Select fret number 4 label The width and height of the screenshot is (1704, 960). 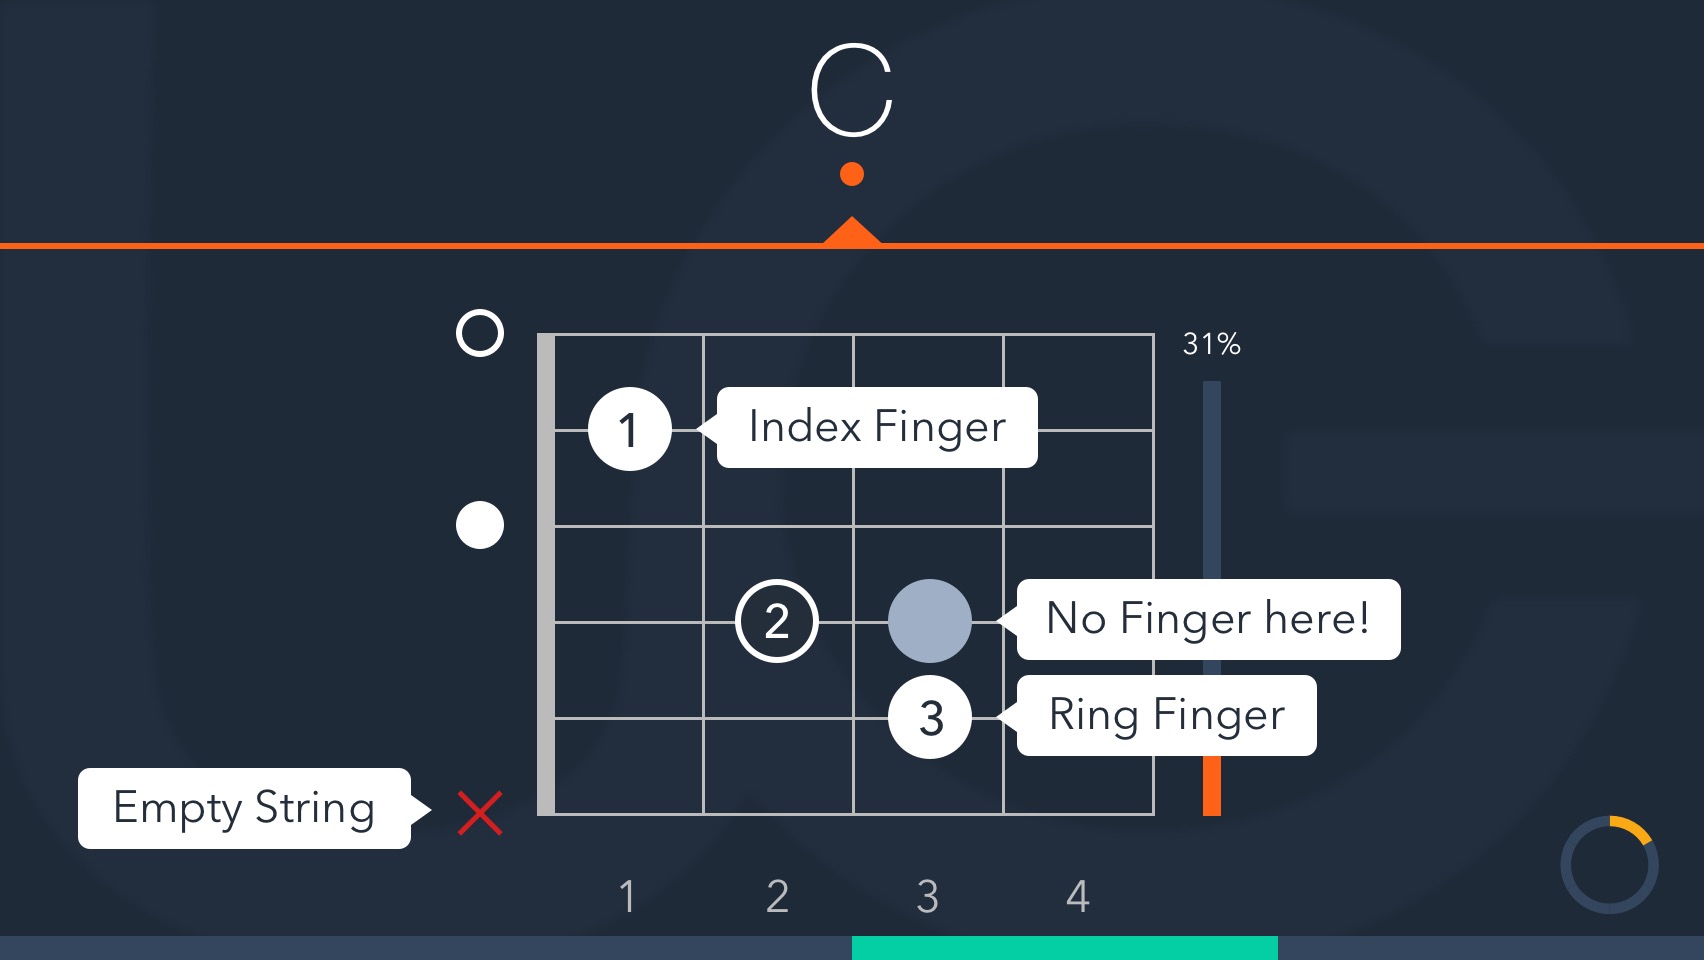pyautogui.click(x=1077, y=896)
